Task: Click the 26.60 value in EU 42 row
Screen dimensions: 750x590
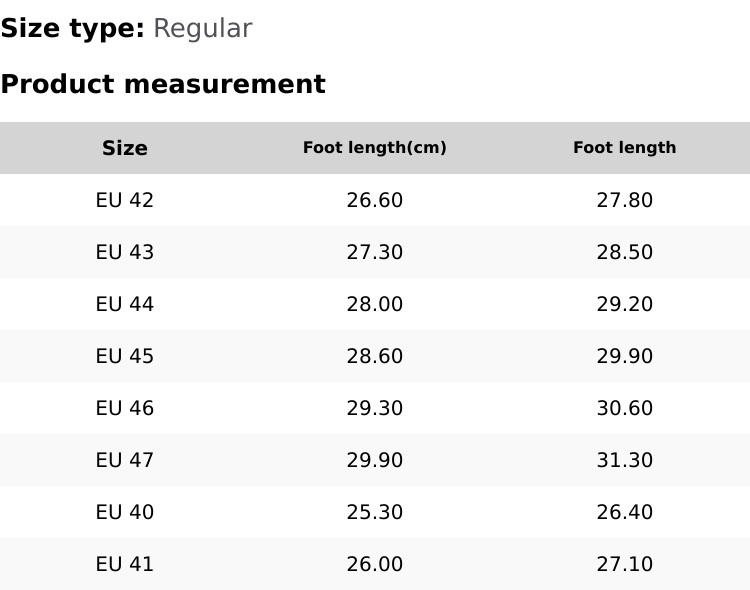Action: tap(375, 200)
